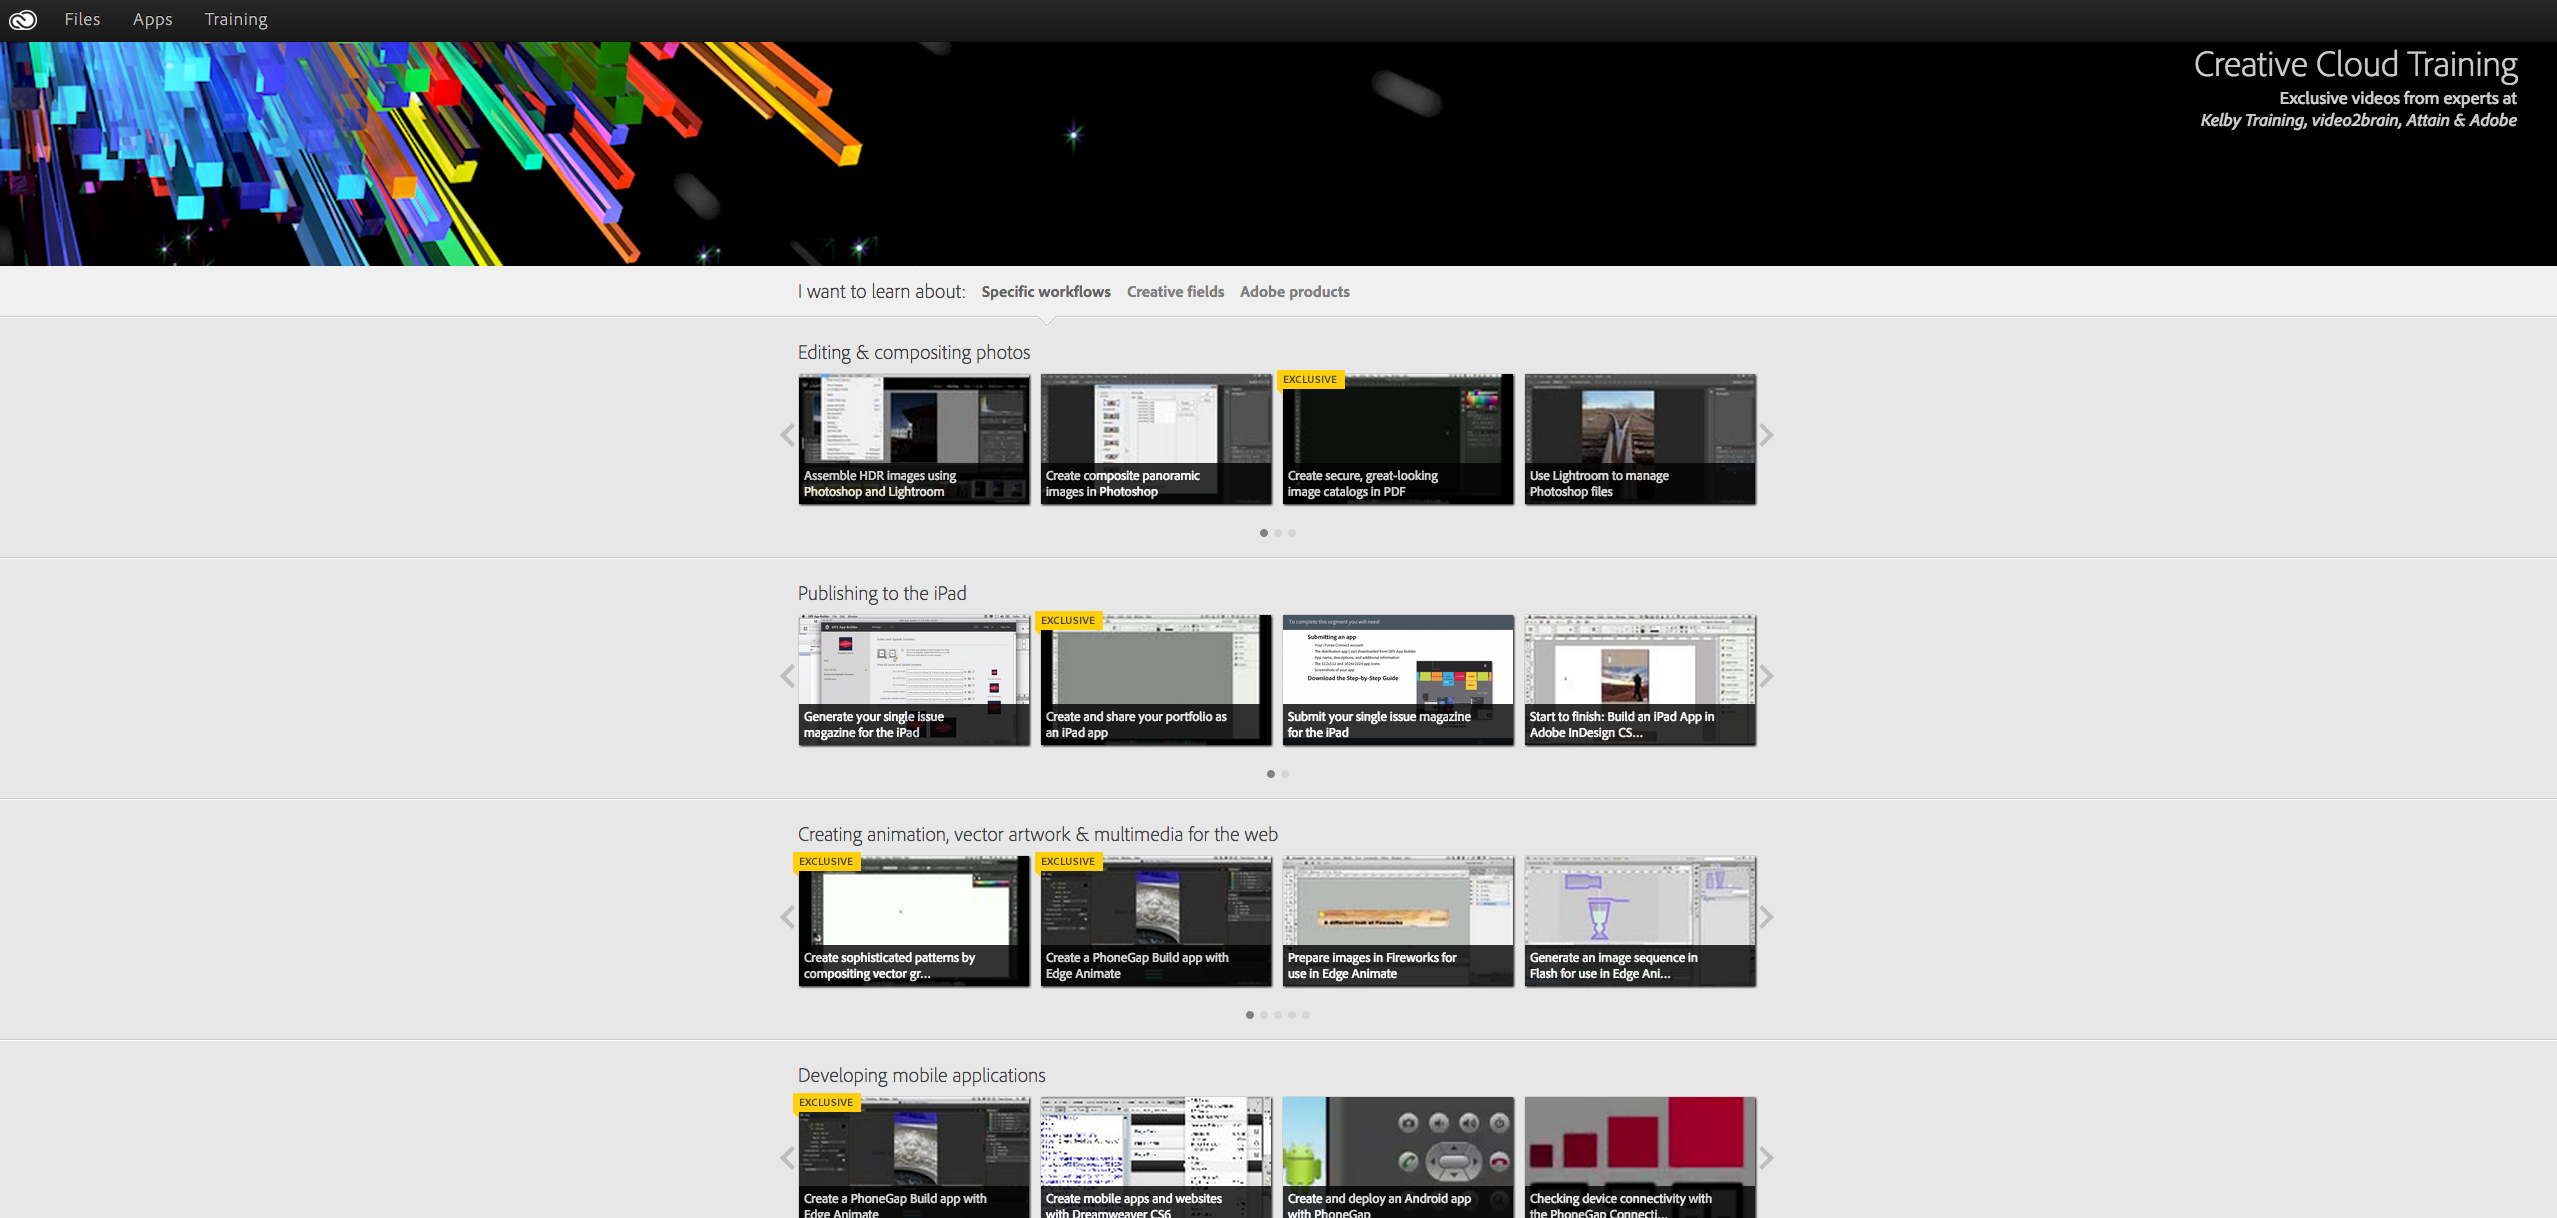Toggle second dot indicator on Publishing iPad section
Screen dimensions: 2557x1218
(1283, 774)
